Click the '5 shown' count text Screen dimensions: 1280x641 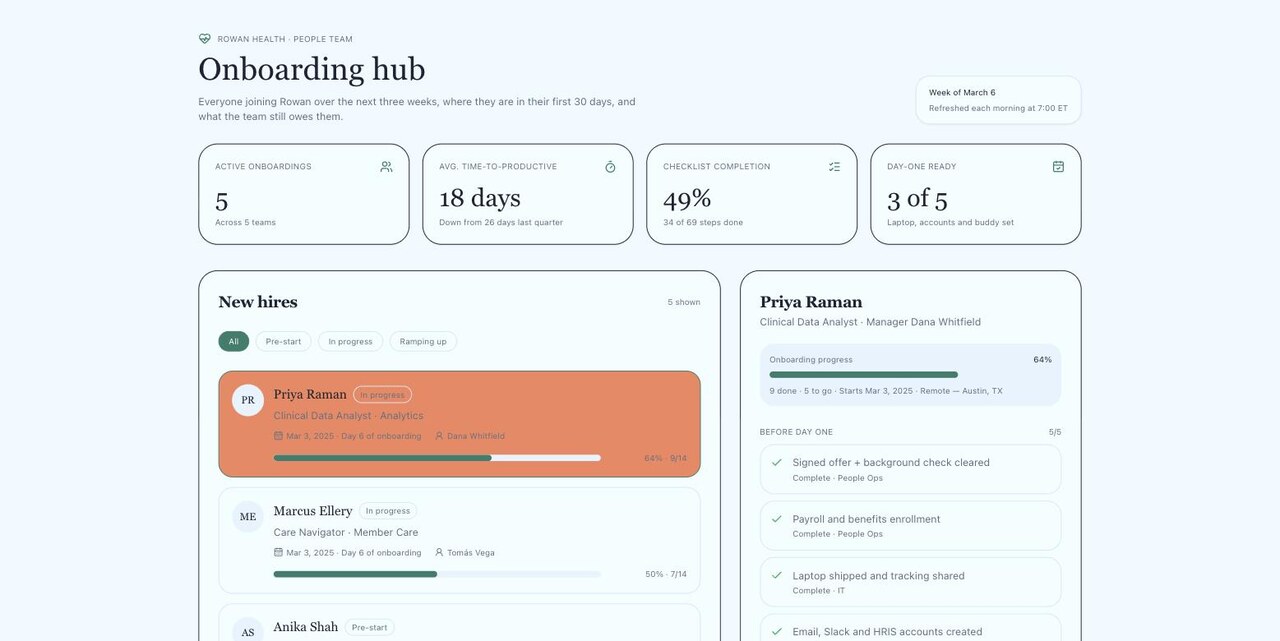[x=684, y=302]
